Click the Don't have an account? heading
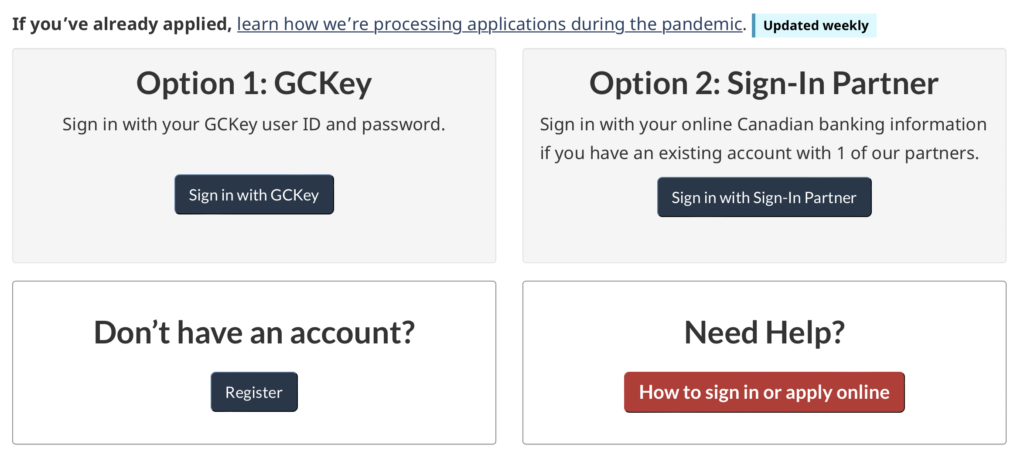1024x455 pixels. [254, 332]
